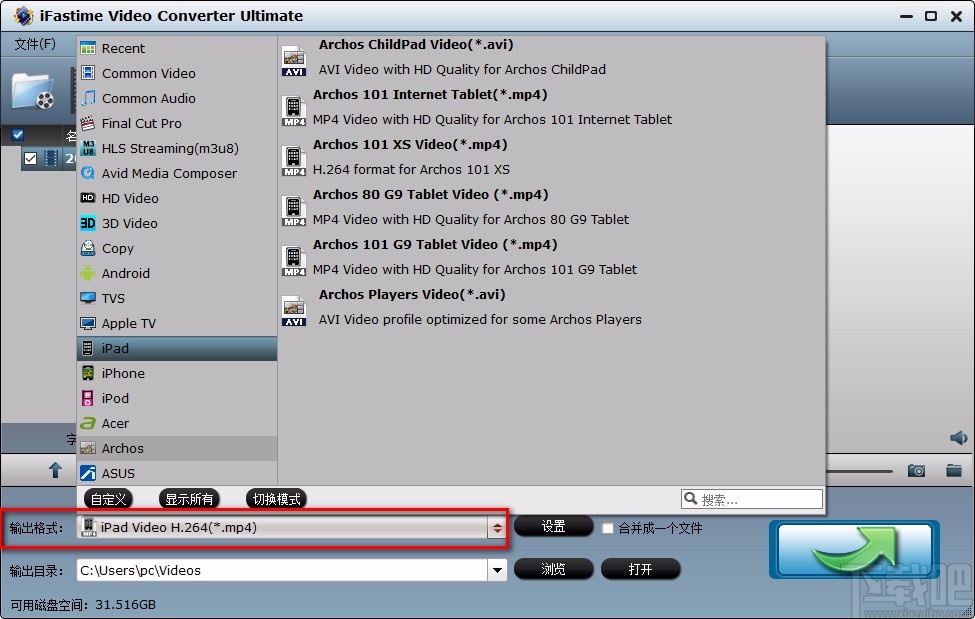Select the 3D Video category icon
975x619 pixels.
(88, 223)
